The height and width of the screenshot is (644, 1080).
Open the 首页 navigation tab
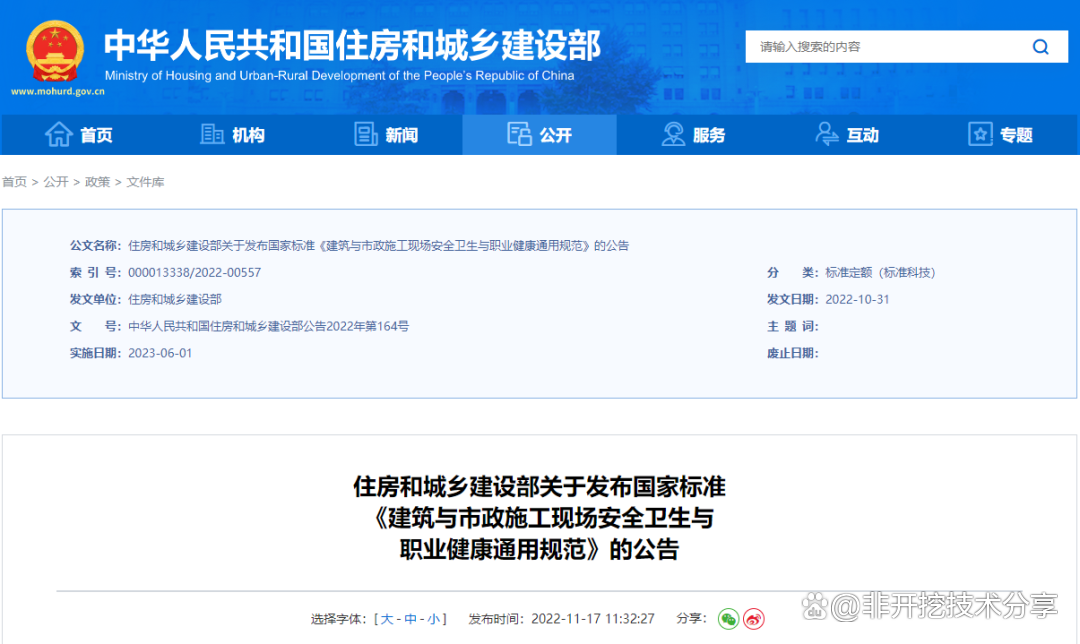pos(79,135)
